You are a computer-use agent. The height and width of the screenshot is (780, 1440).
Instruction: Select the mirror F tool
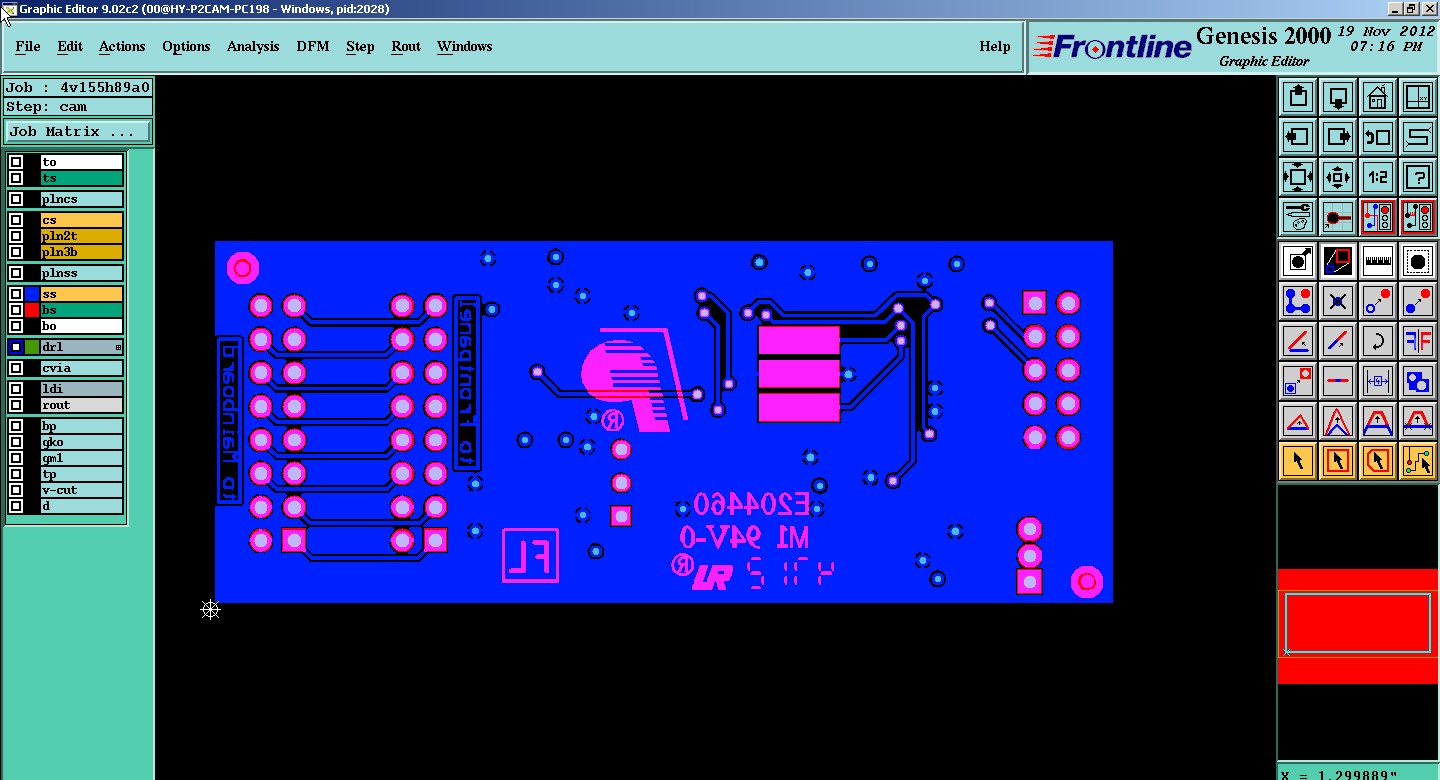point(1418,341)
